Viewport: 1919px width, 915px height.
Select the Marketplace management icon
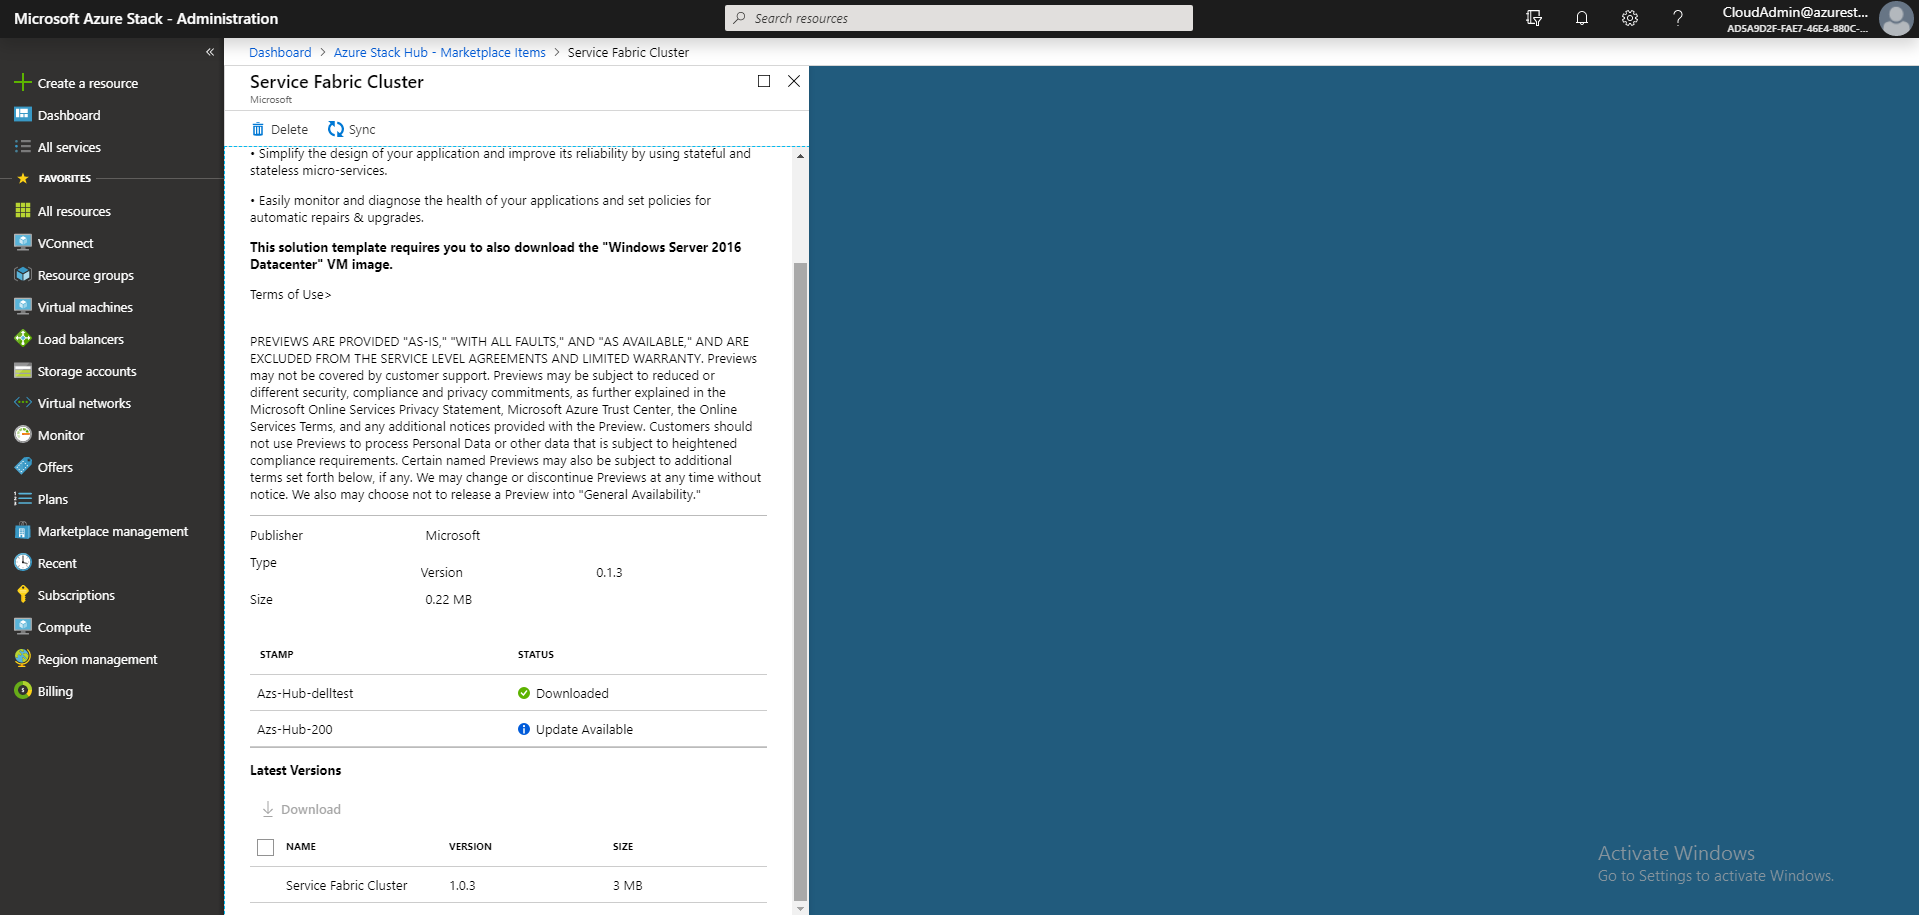(23, 531)
